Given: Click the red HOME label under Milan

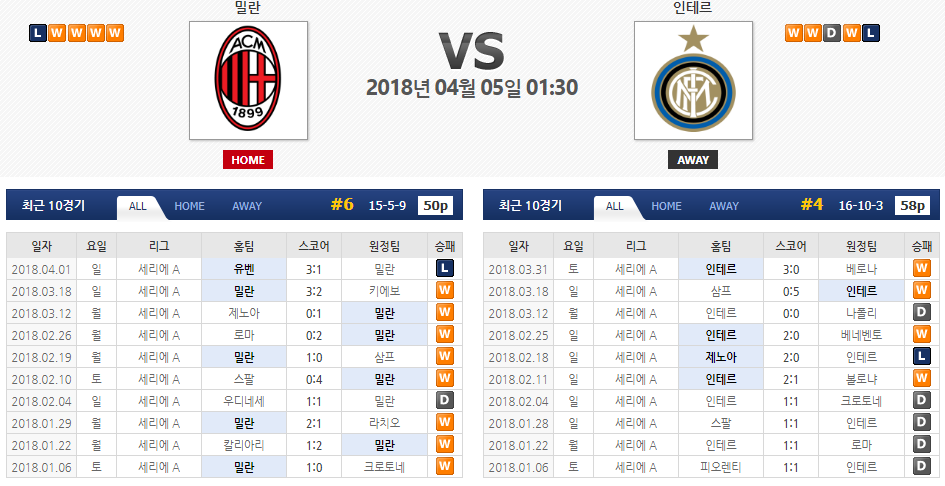Looking at the screenshot, I should [248, 160].
